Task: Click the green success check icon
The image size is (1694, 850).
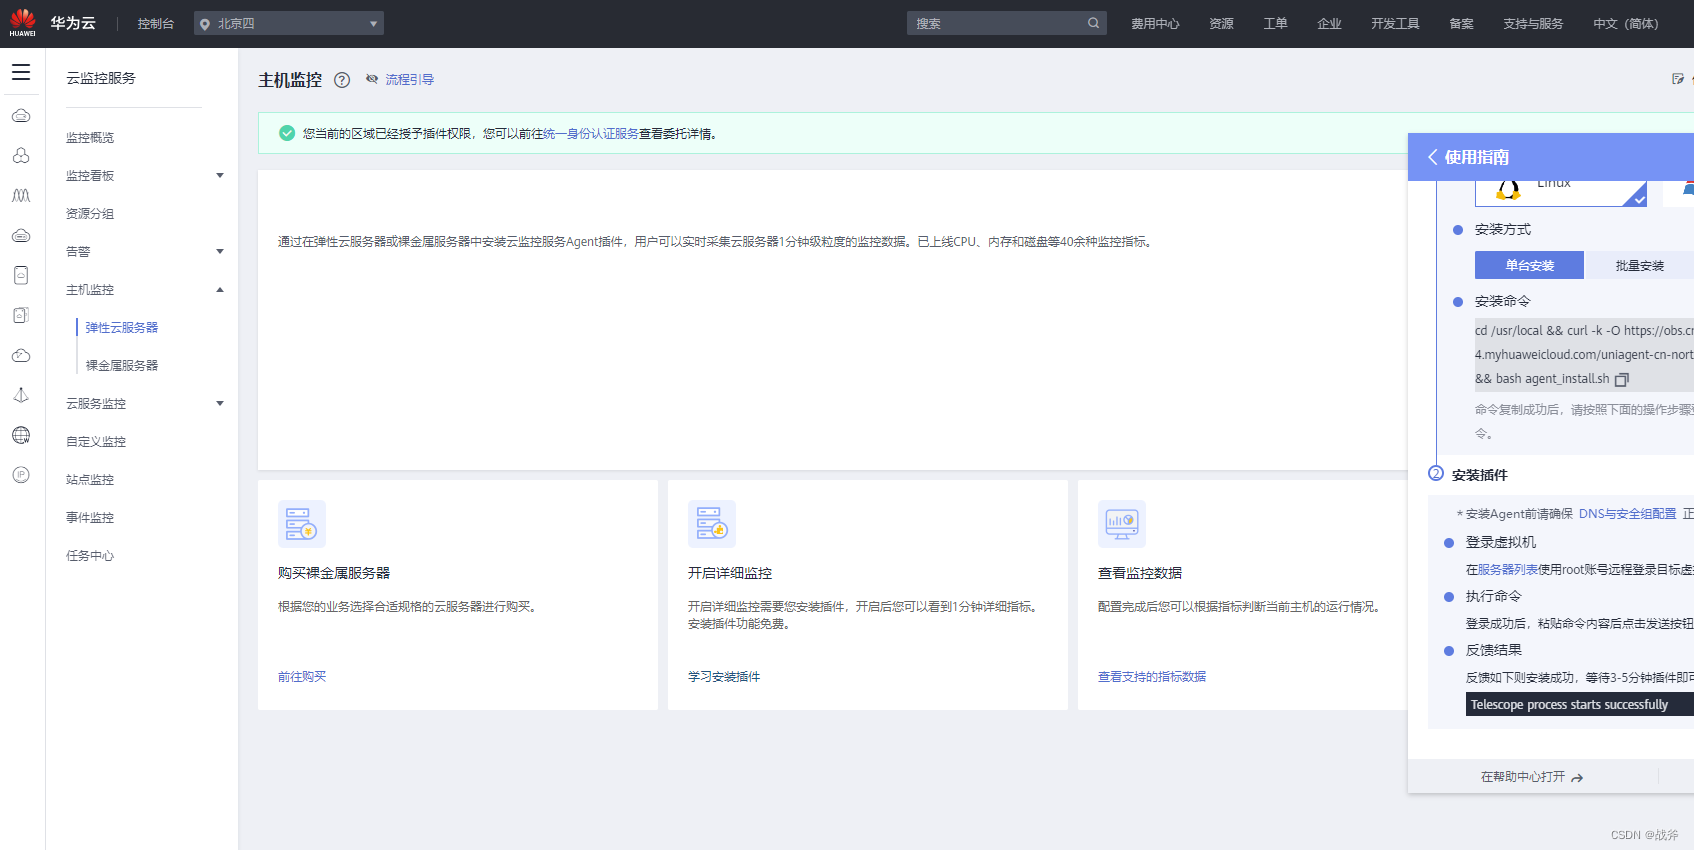Action: 287,133
